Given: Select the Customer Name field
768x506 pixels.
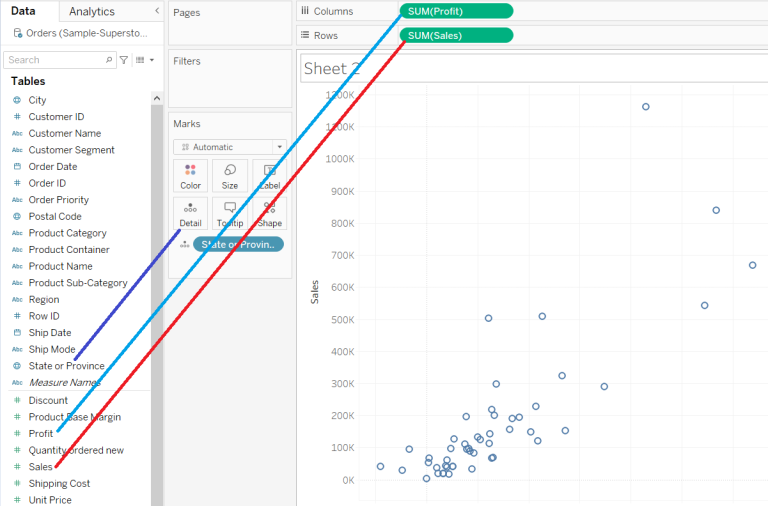Looking at the screenshot, I should tap(65, 133).
